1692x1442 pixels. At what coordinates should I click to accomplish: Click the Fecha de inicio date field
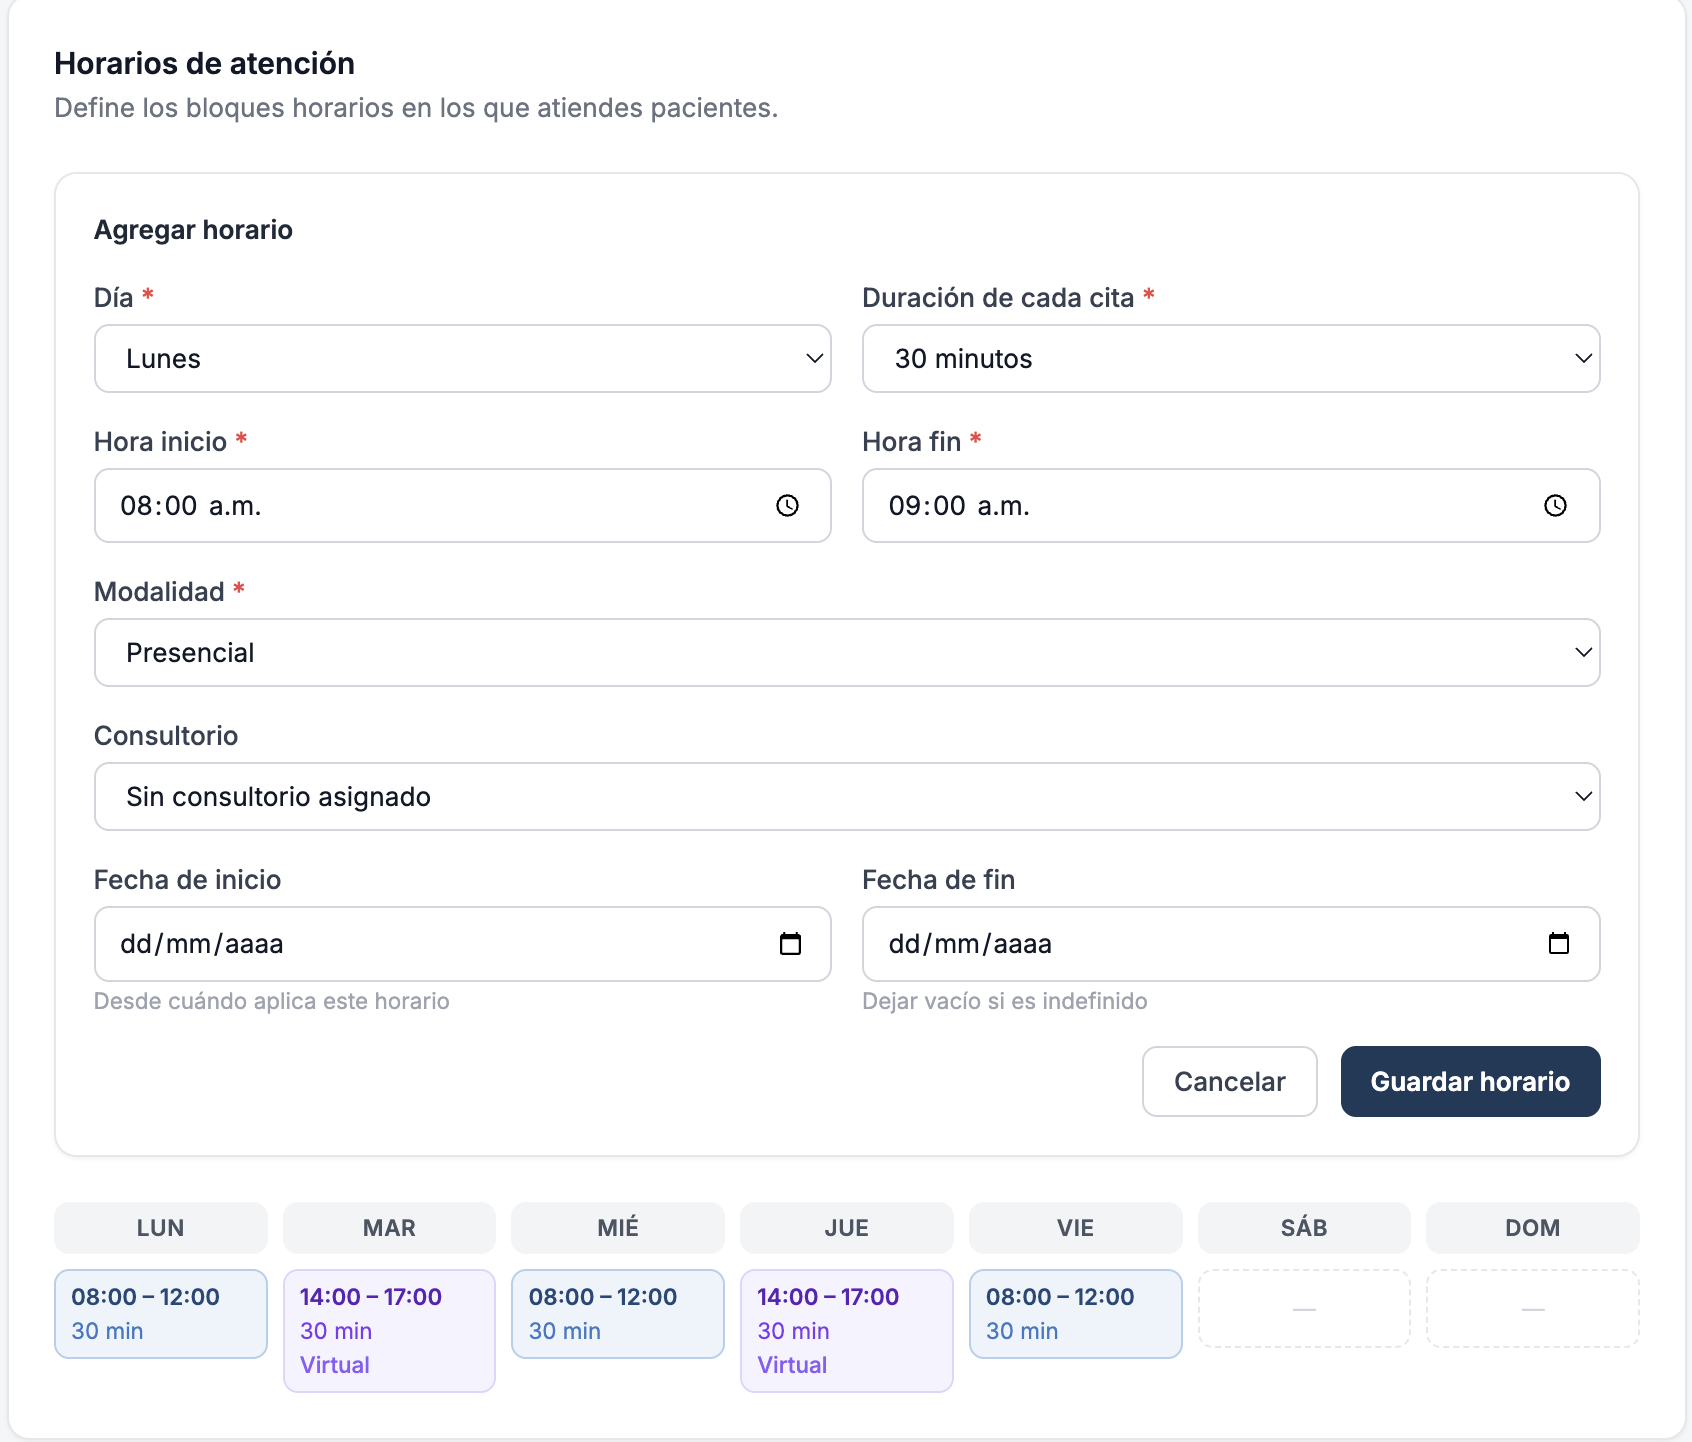pyautogui.click(x=400, y=943)
